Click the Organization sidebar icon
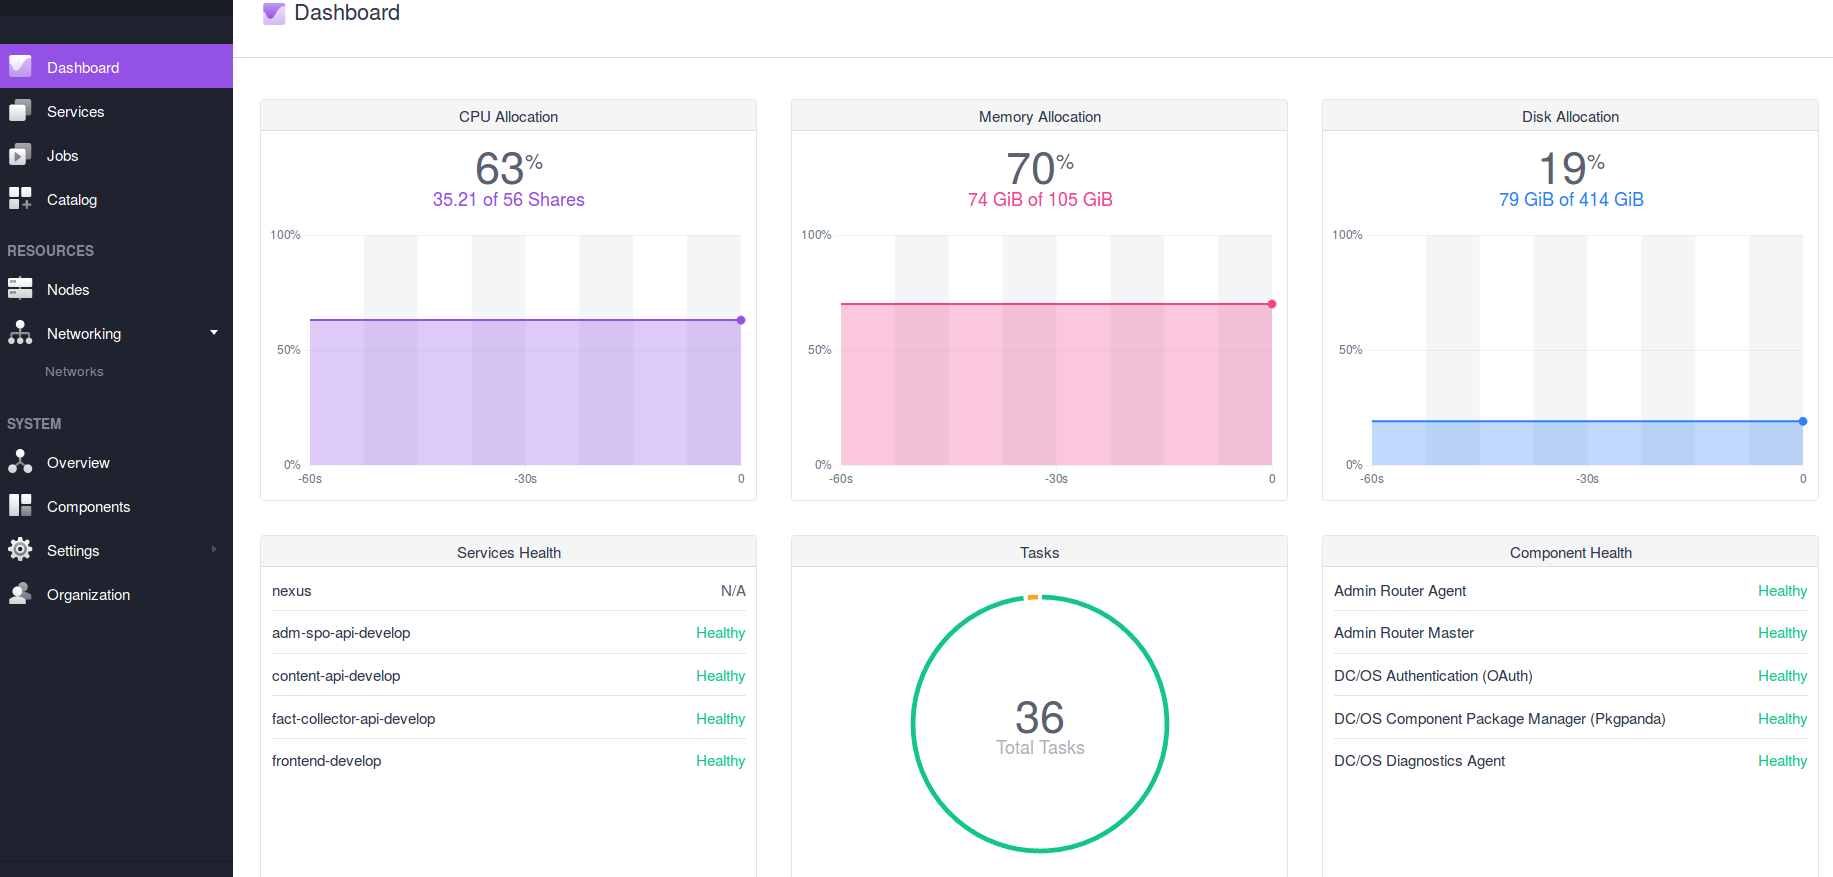The height and width of the screenshot is (877, 1833). pyautogui.click(x=20, y=594)
